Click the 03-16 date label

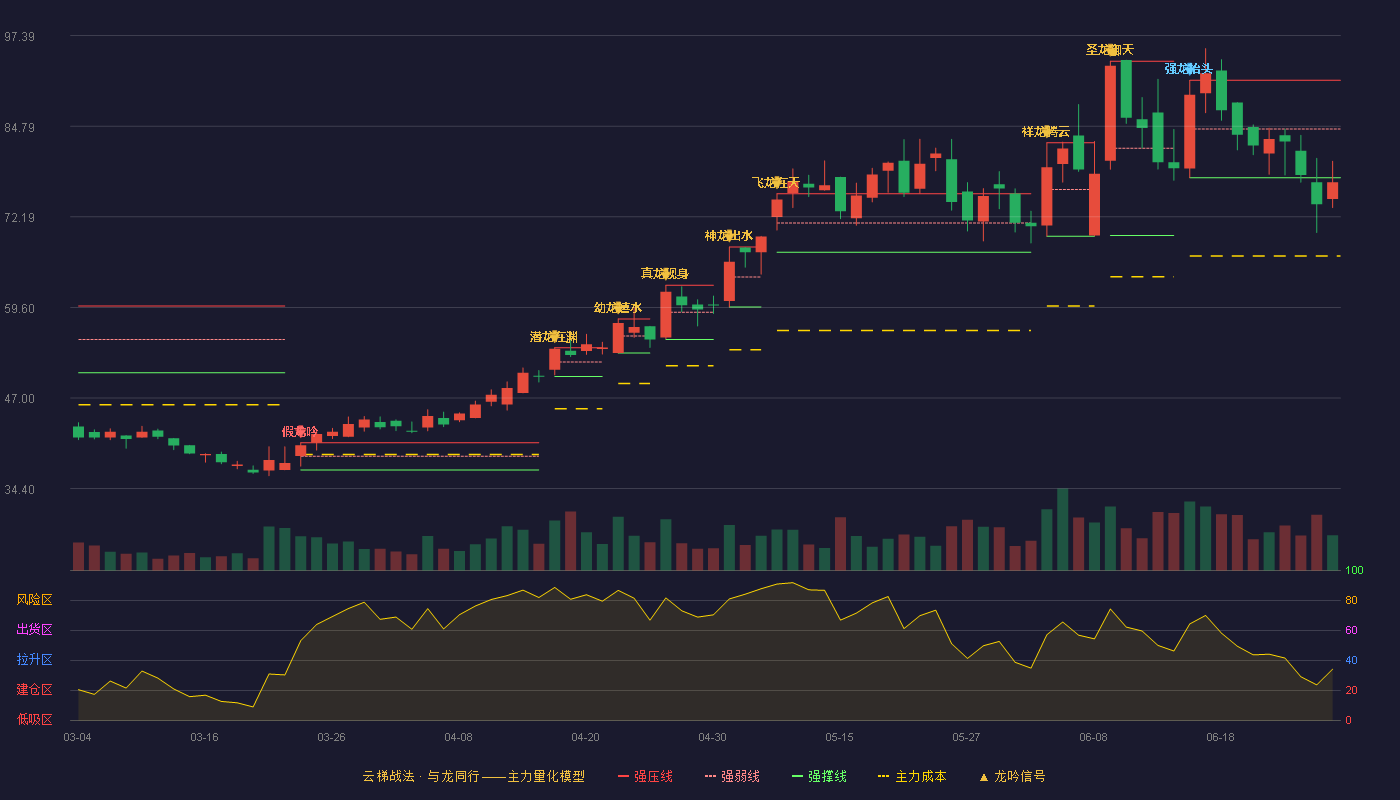(204, 737)
